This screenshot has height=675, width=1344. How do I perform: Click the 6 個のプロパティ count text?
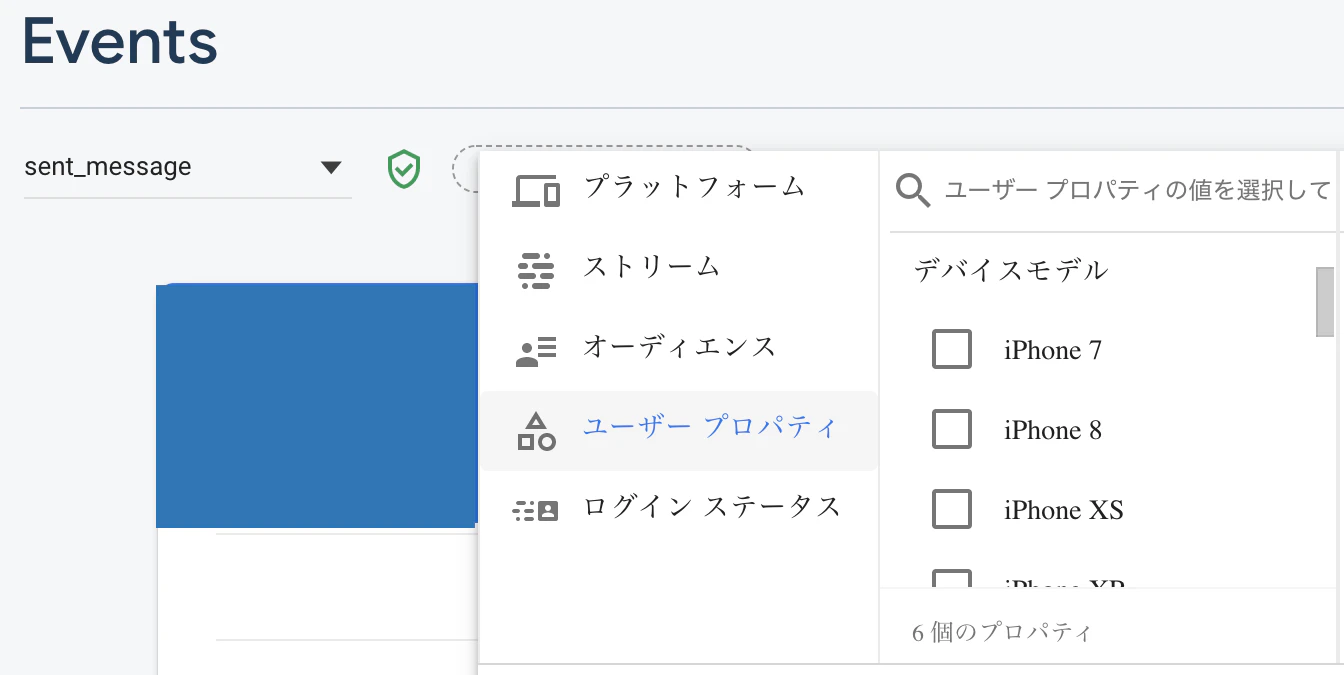click(x=1002, y=632)
